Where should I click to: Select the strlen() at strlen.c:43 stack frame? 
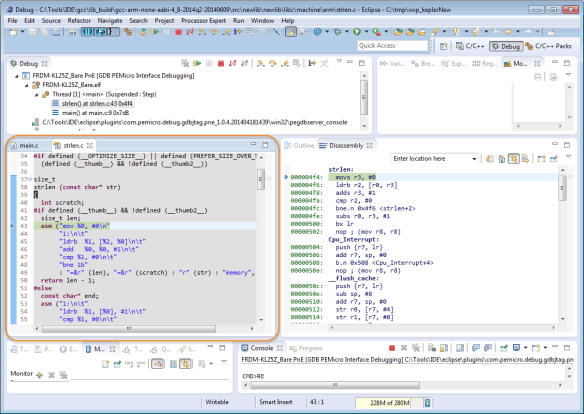(x=92, y=104)
